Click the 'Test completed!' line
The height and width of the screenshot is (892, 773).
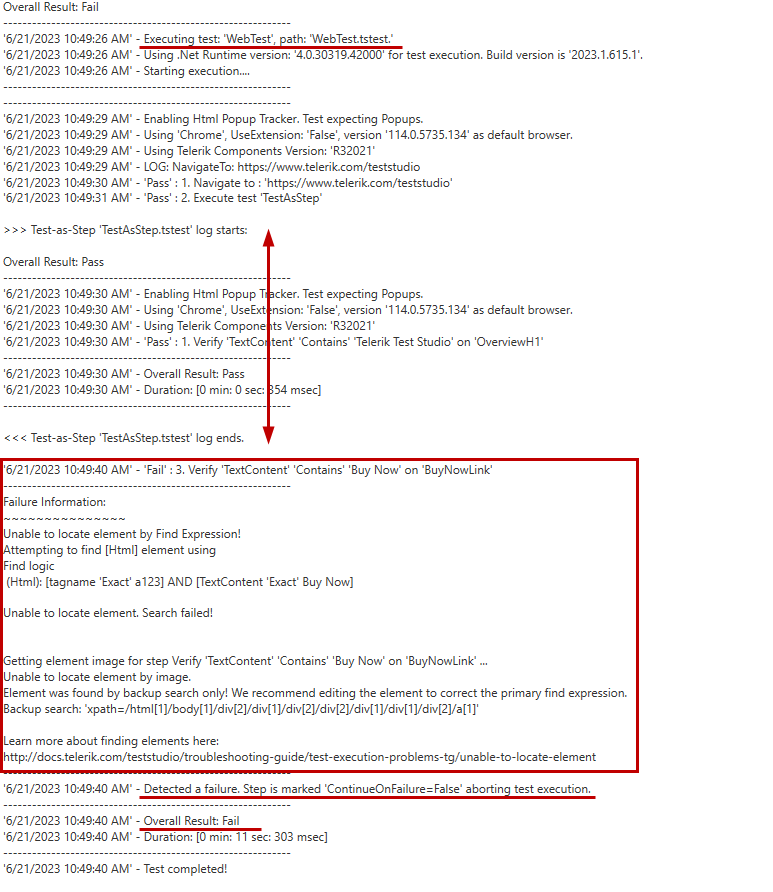115,869
